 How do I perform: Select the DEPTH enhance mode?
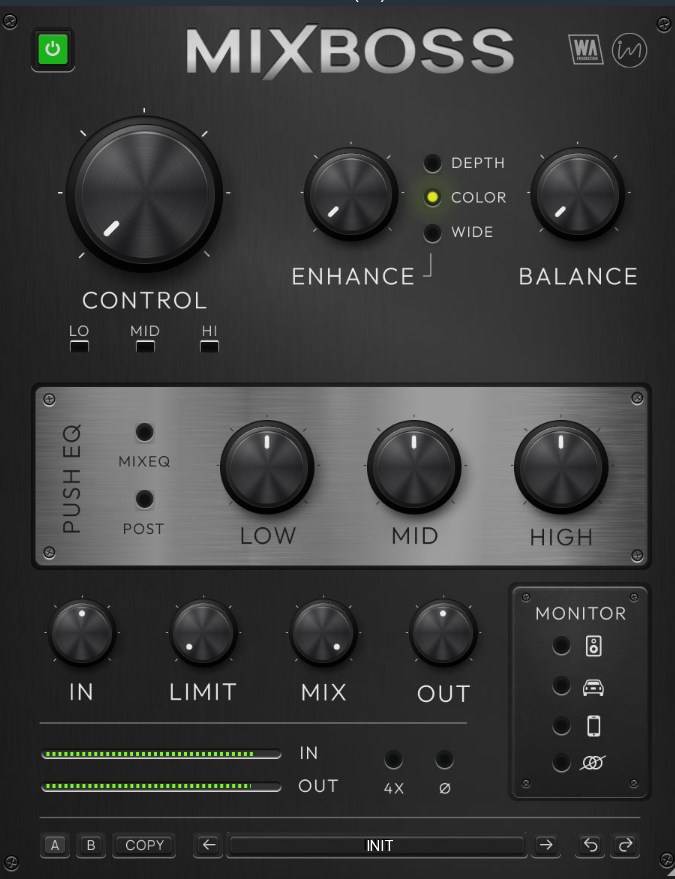pyautogui.click(x=432, y=163)
